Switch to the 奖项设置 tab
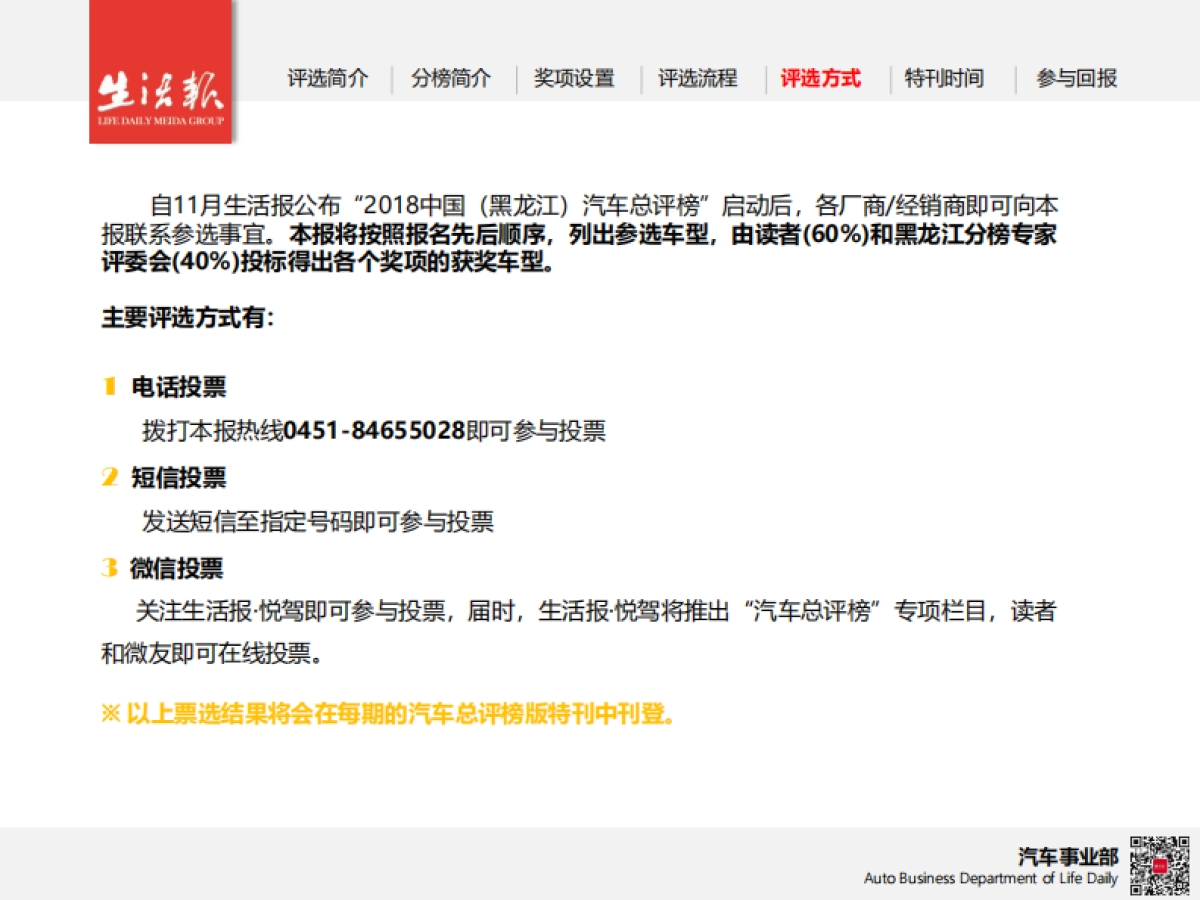The width and height of the screenshot is (1200, 900). pos(573,78)
